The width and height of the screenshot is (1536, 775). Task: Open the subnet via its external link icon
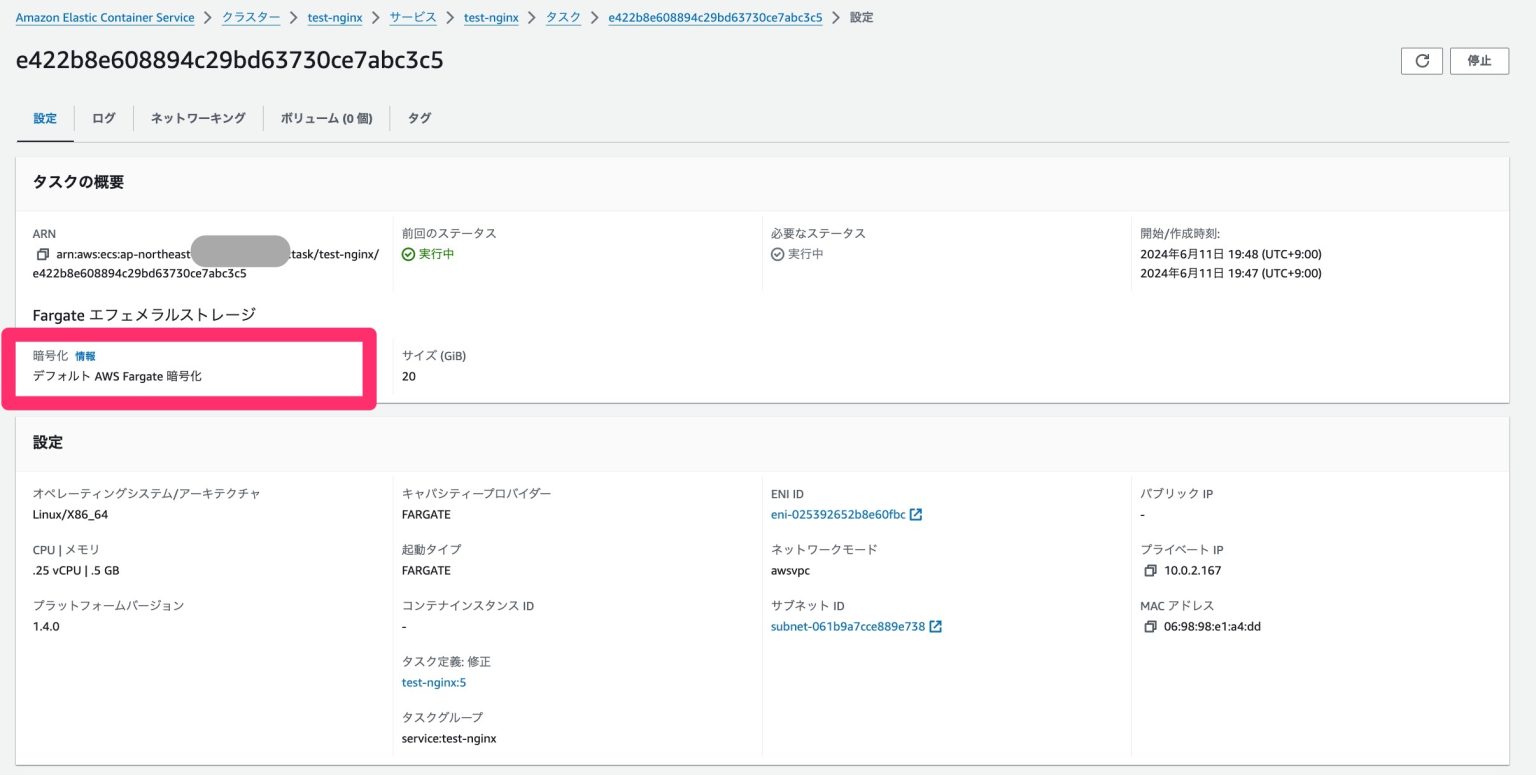[x=934, y=626]
